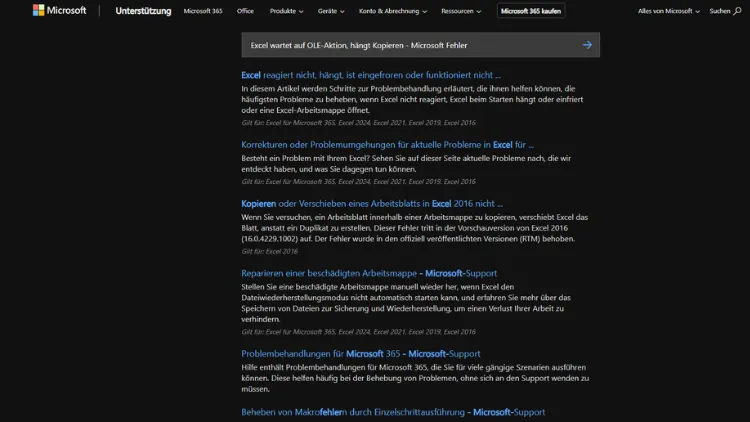Expand the Produkte dropdown
The height and width of the screenshot is (422, 750).
click(286, 11)
